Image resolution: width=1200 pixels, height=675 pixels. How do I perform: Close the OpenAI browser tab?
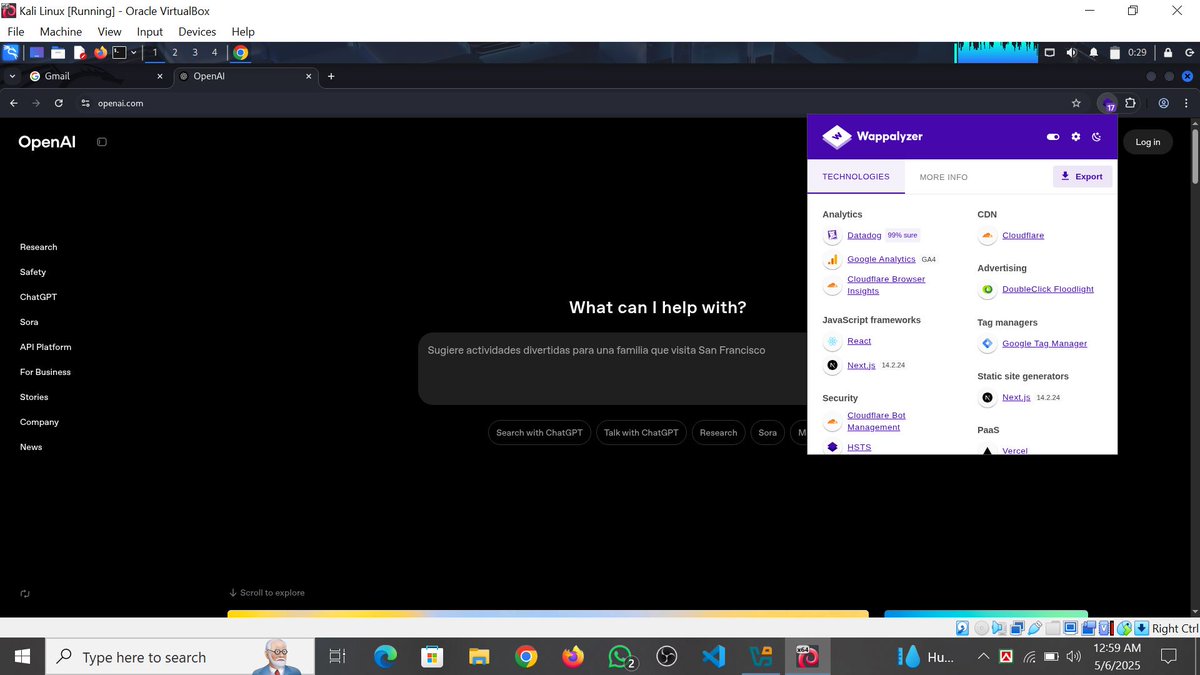point(309,76)
